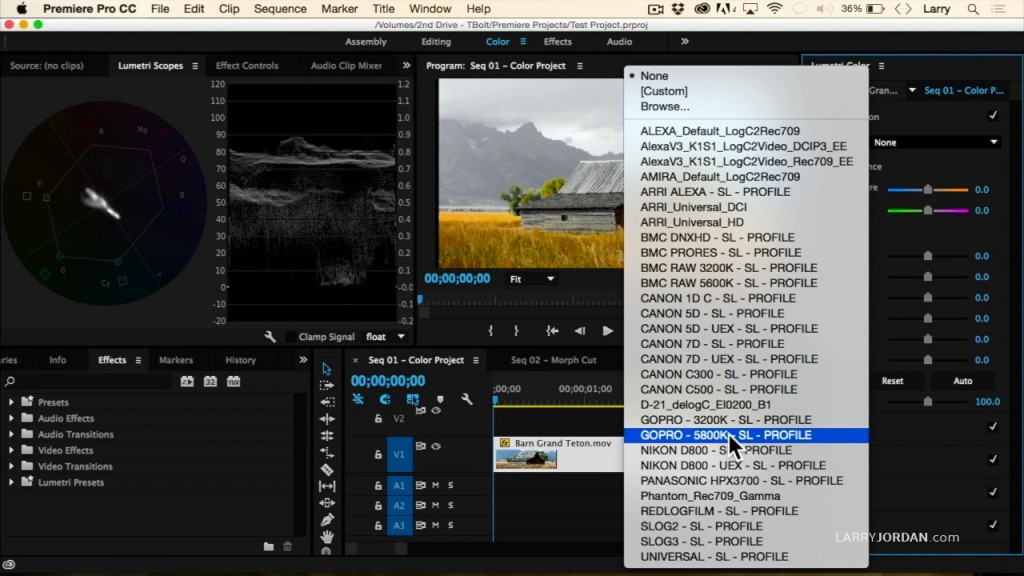This screenshot has width=1024, height=576.
Task: Expand the Lumetri Presets folder
Action: coord(11,482)
